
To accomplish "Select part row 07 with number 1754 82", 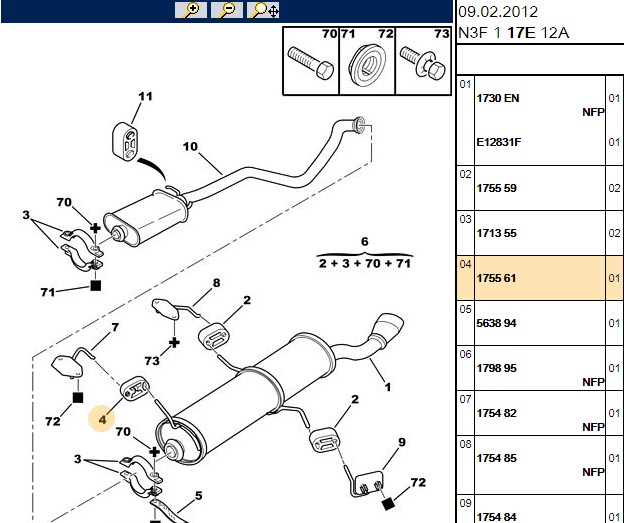I will tap(539, 413).
